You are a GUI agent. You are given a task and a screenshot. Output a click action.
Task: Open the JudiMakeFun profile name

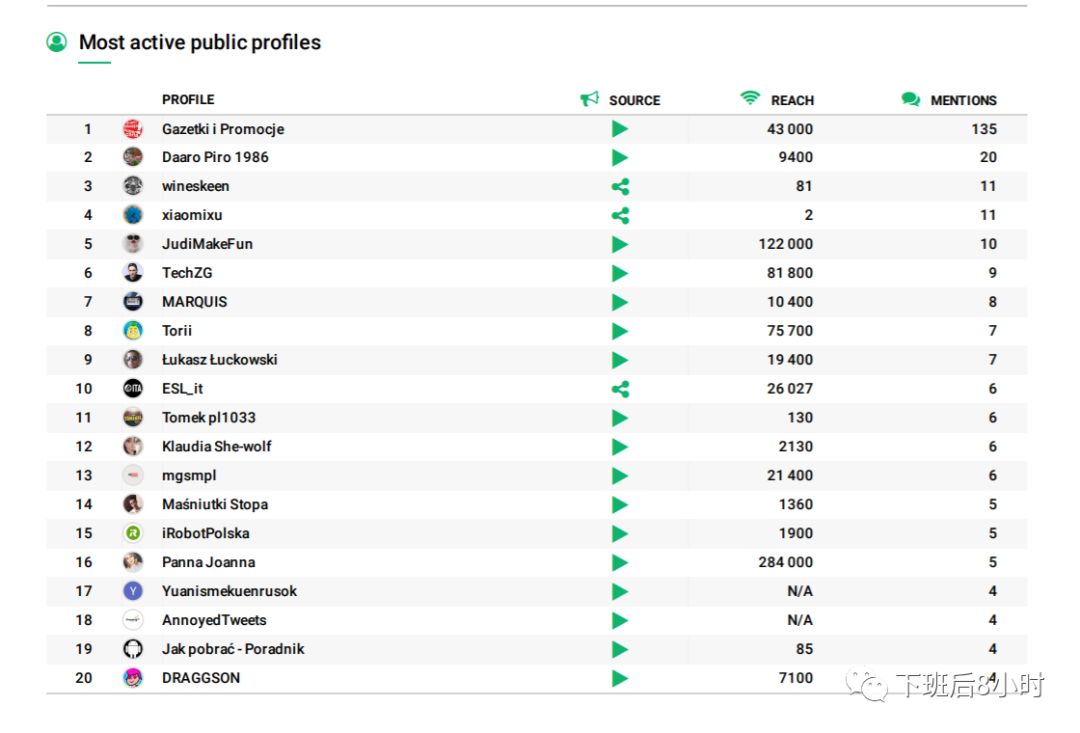pyautogui.click(x=207, y=245)
